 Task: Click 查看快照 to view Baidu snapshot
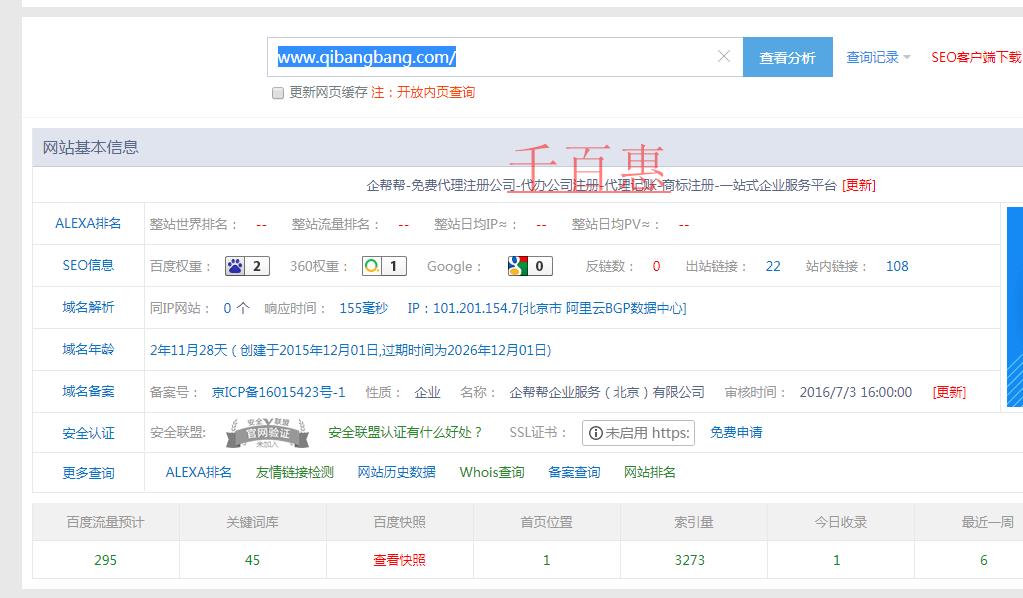tap(398, 559)
